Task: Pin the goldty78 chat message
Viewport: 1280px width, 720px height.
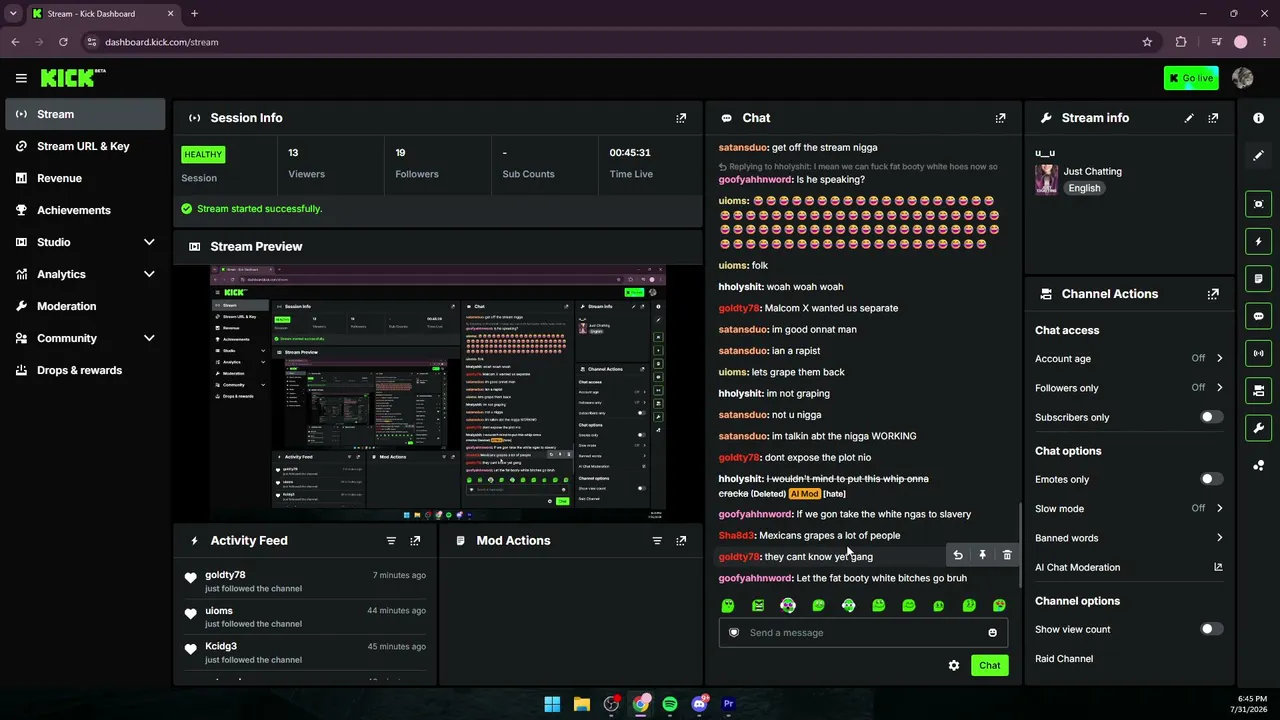Action: tap(982, 555)
